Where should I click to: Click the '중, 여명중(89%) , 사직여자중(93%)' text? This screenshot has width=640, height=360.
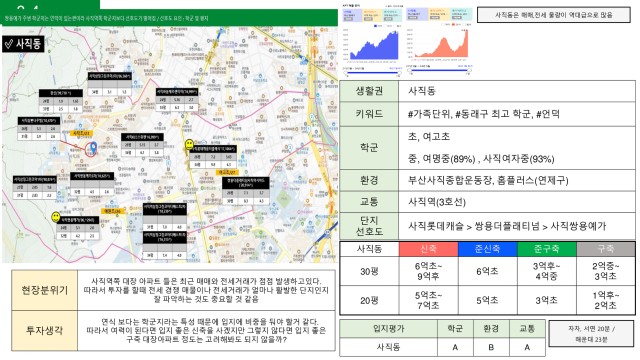[481, 159]
